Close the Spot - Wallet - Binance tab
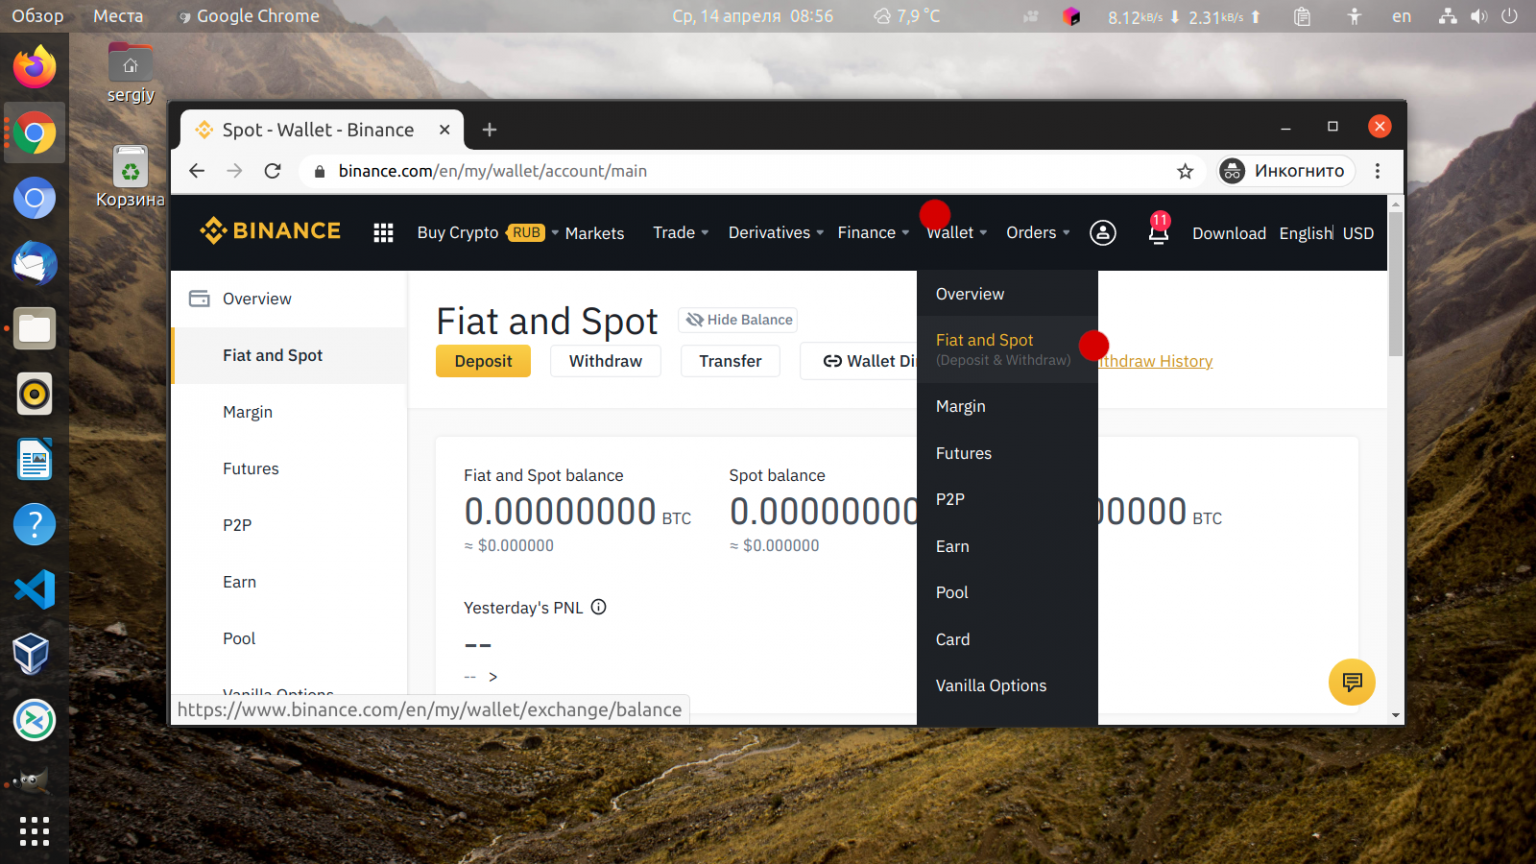The height and width of the screenshot is (864, 1536). [x=444, y=130]
